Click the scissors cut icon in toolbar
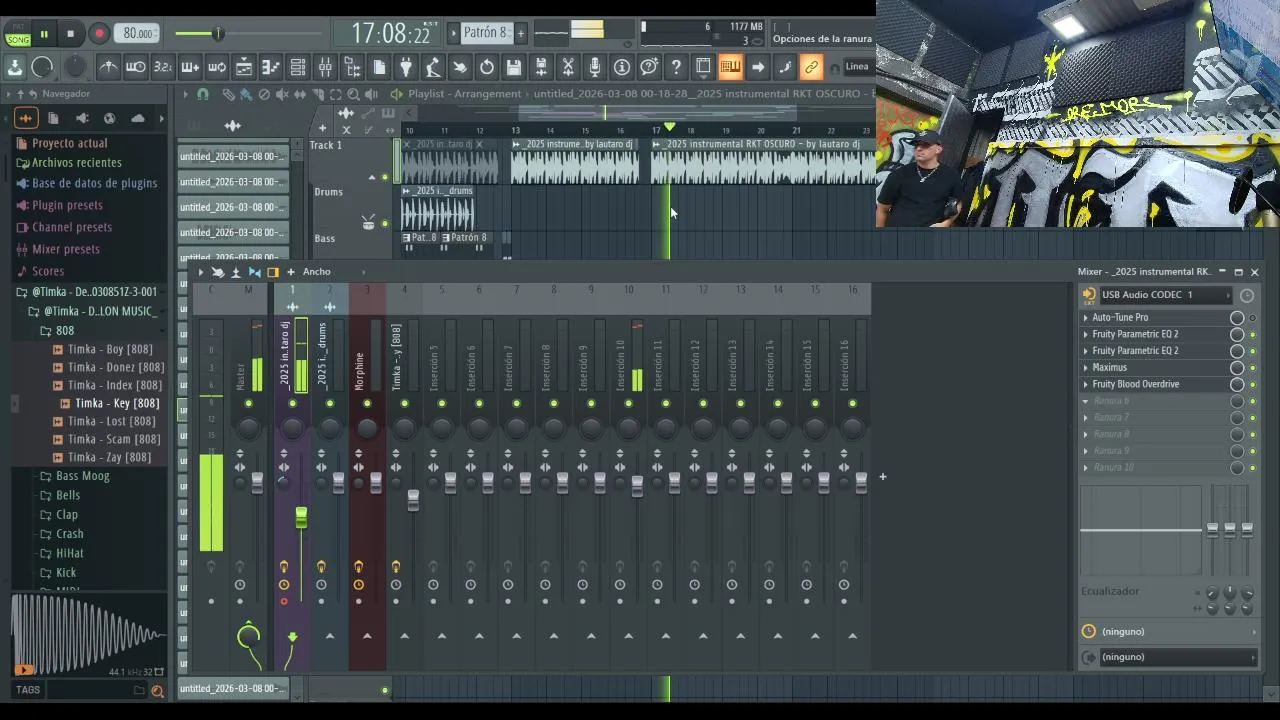This screenshot has height=720, width=1280. pyautogui.click(x=568, y=67)
